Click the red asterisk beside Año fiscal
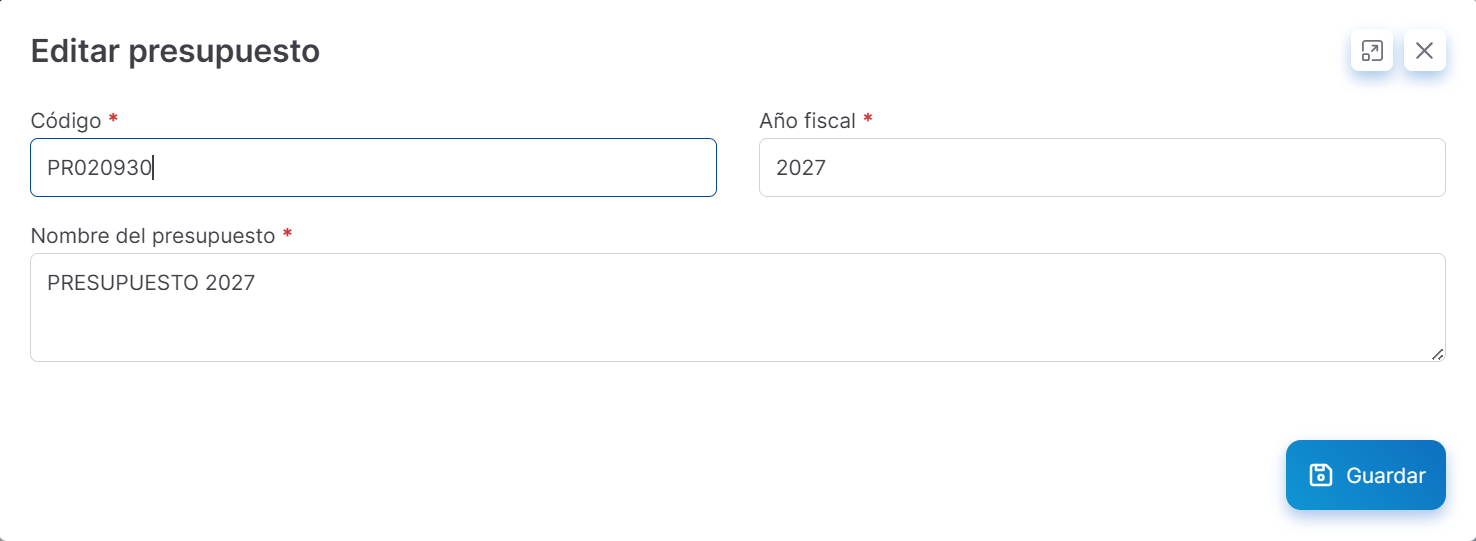1476x541 pixels. 868,120
